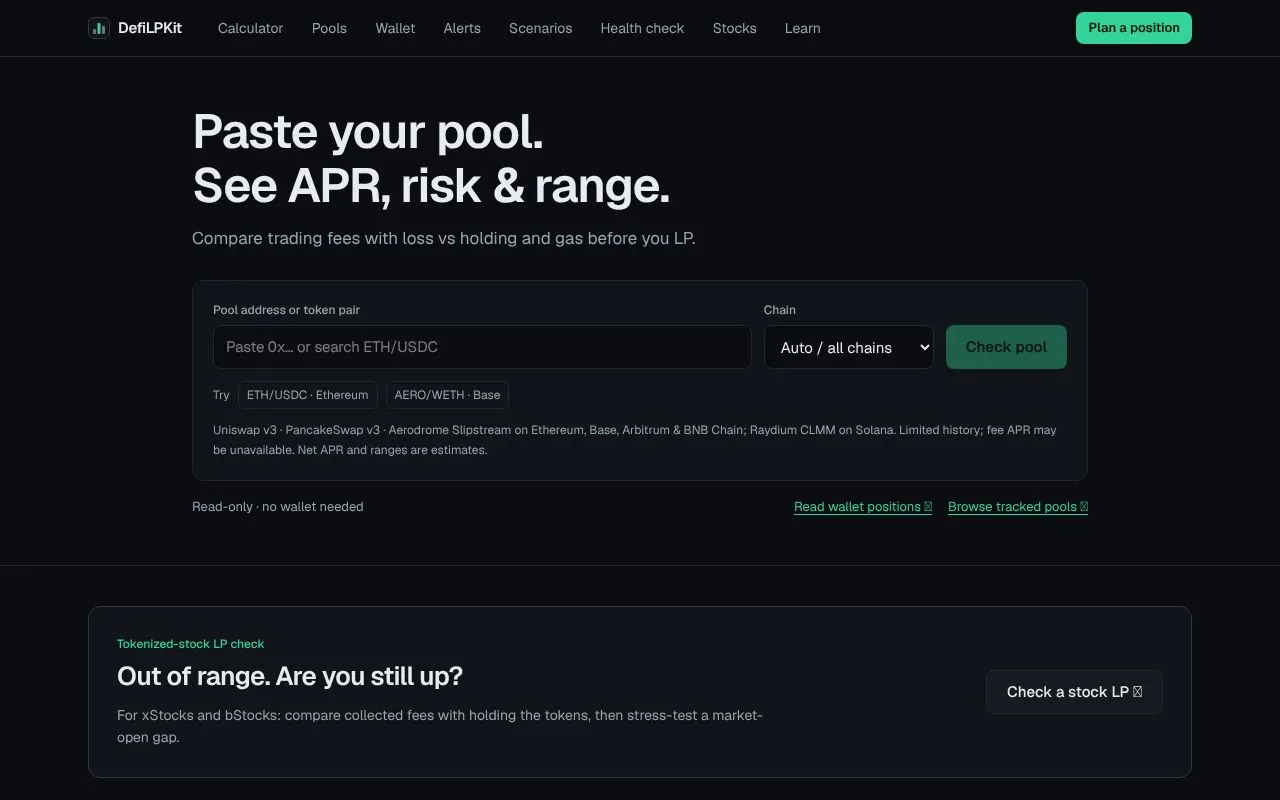
Task: Expand the Auto / all chains dropdown
Action: tap(849, 347)
